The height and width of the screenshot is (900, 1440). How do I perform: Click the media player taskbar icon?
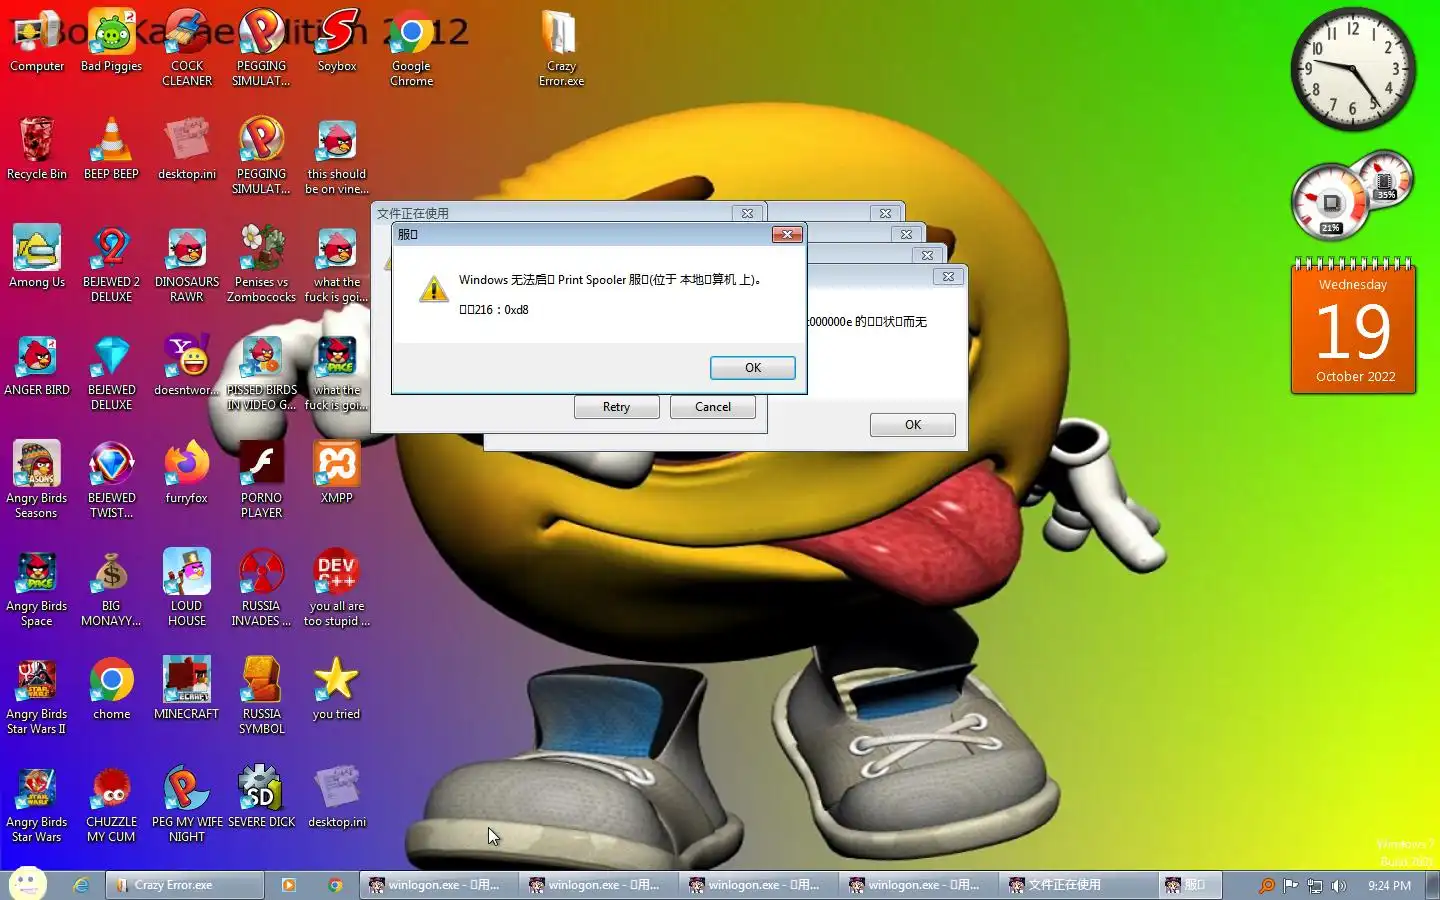click(288, 885)
